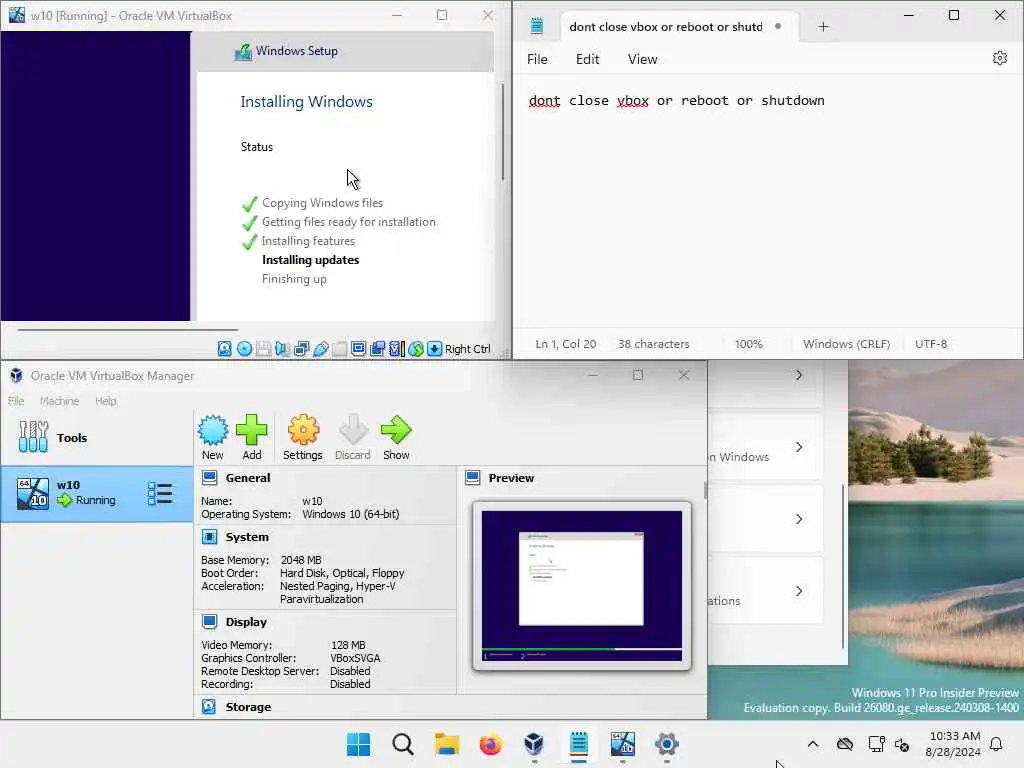Screen dimensions: 1024x768
Task: Click the w10 preview thumbnail
Action: [x=582, y=586]
